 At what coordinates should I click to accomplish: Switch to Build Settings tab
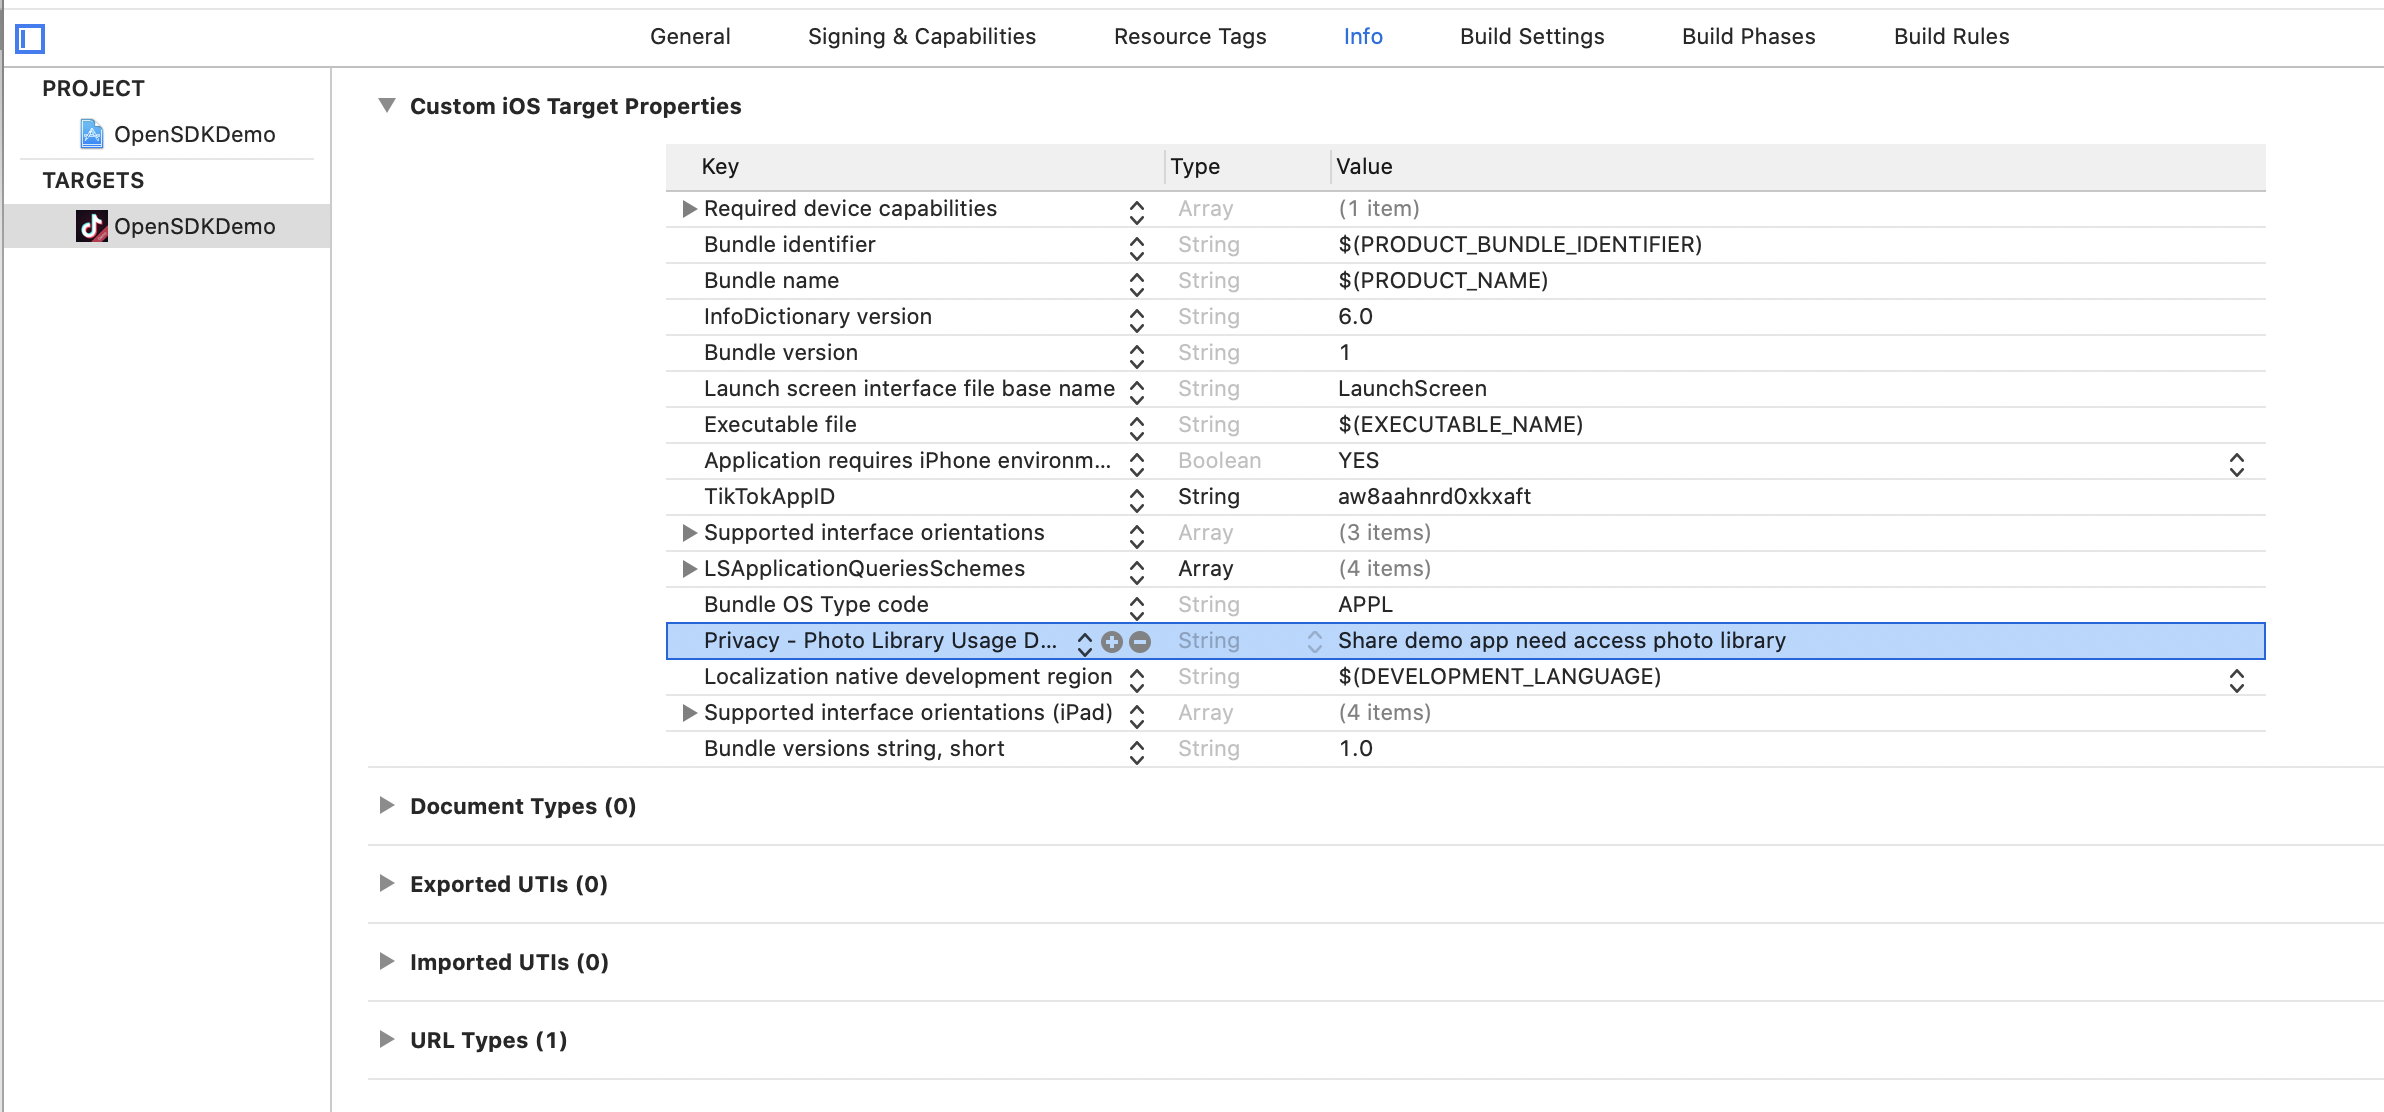(x=1532, y=37)
